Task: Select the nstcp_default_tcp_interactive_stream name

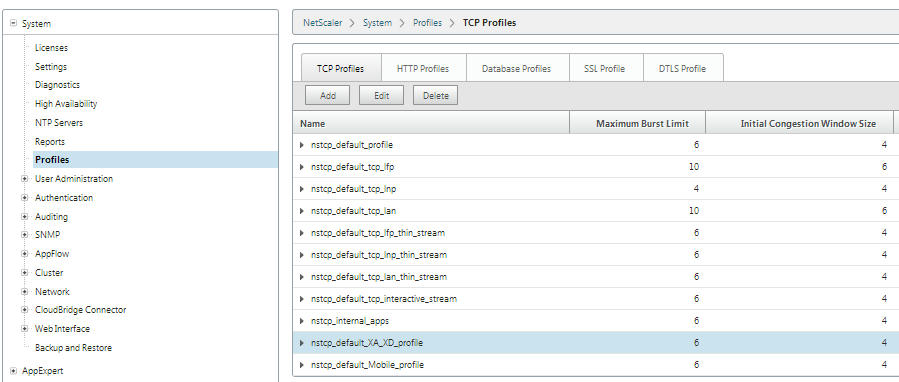Action: pos(384,299)
